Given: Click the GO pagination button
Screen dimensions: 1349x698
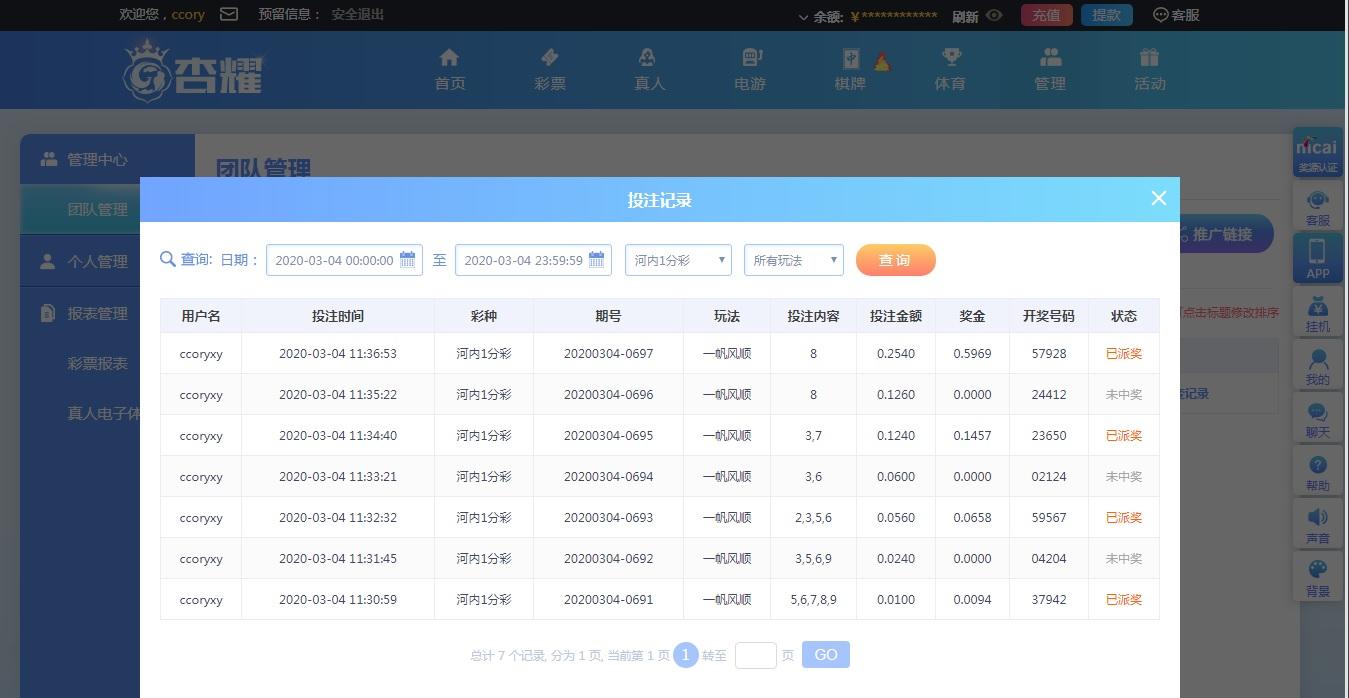Looking at the screenshot, I should coord(826,655).
